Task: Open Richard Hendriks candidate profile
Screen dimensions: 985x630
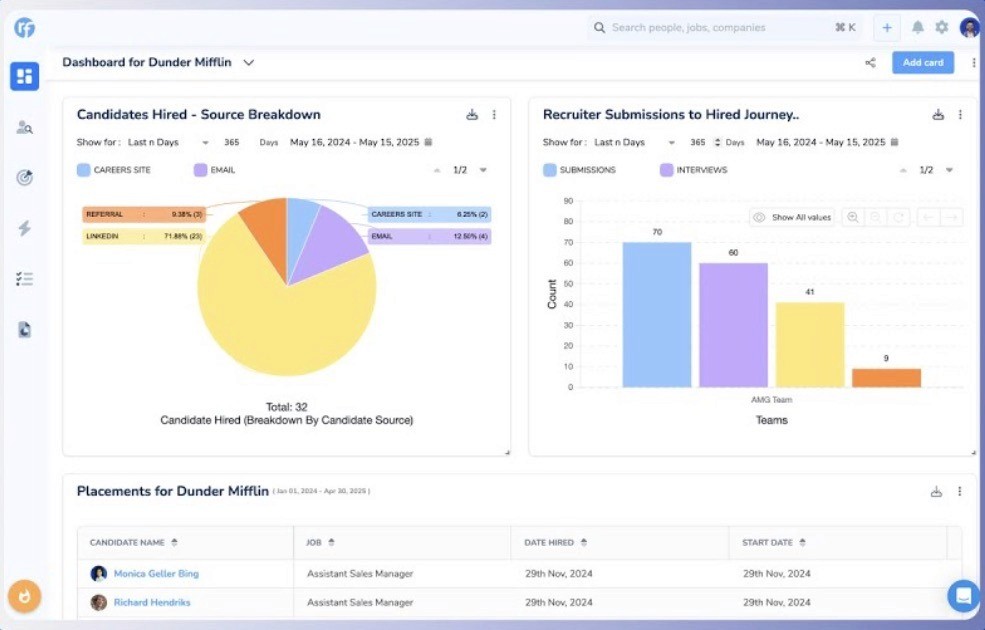Action: (151, 602)
